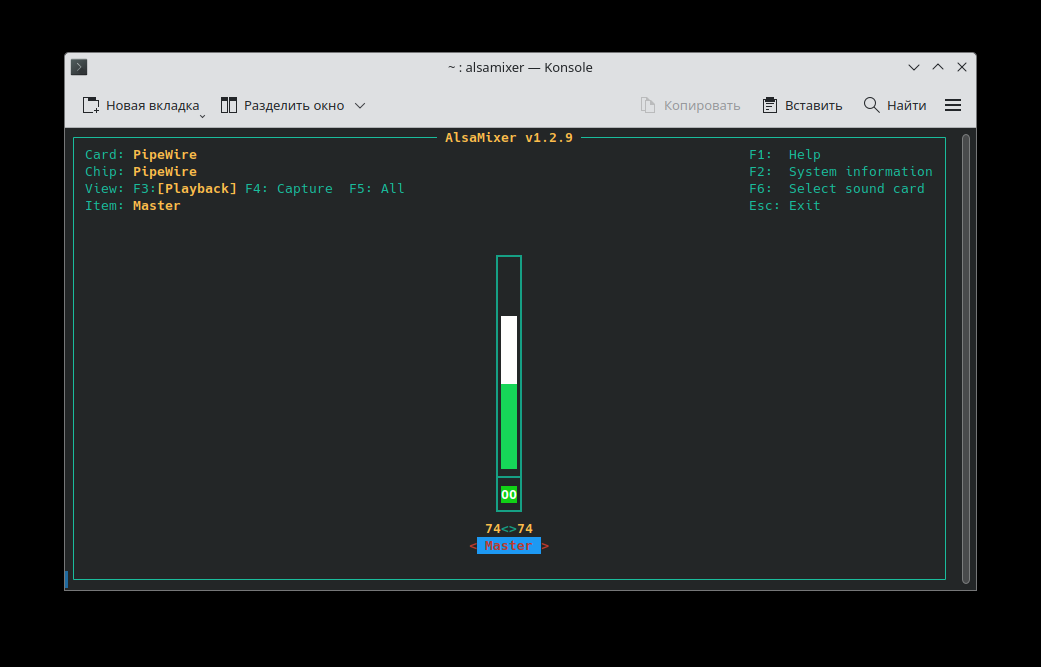Select the Master channel label
This screenshot has width=1041, height=667.
click(x=509, y=546)
